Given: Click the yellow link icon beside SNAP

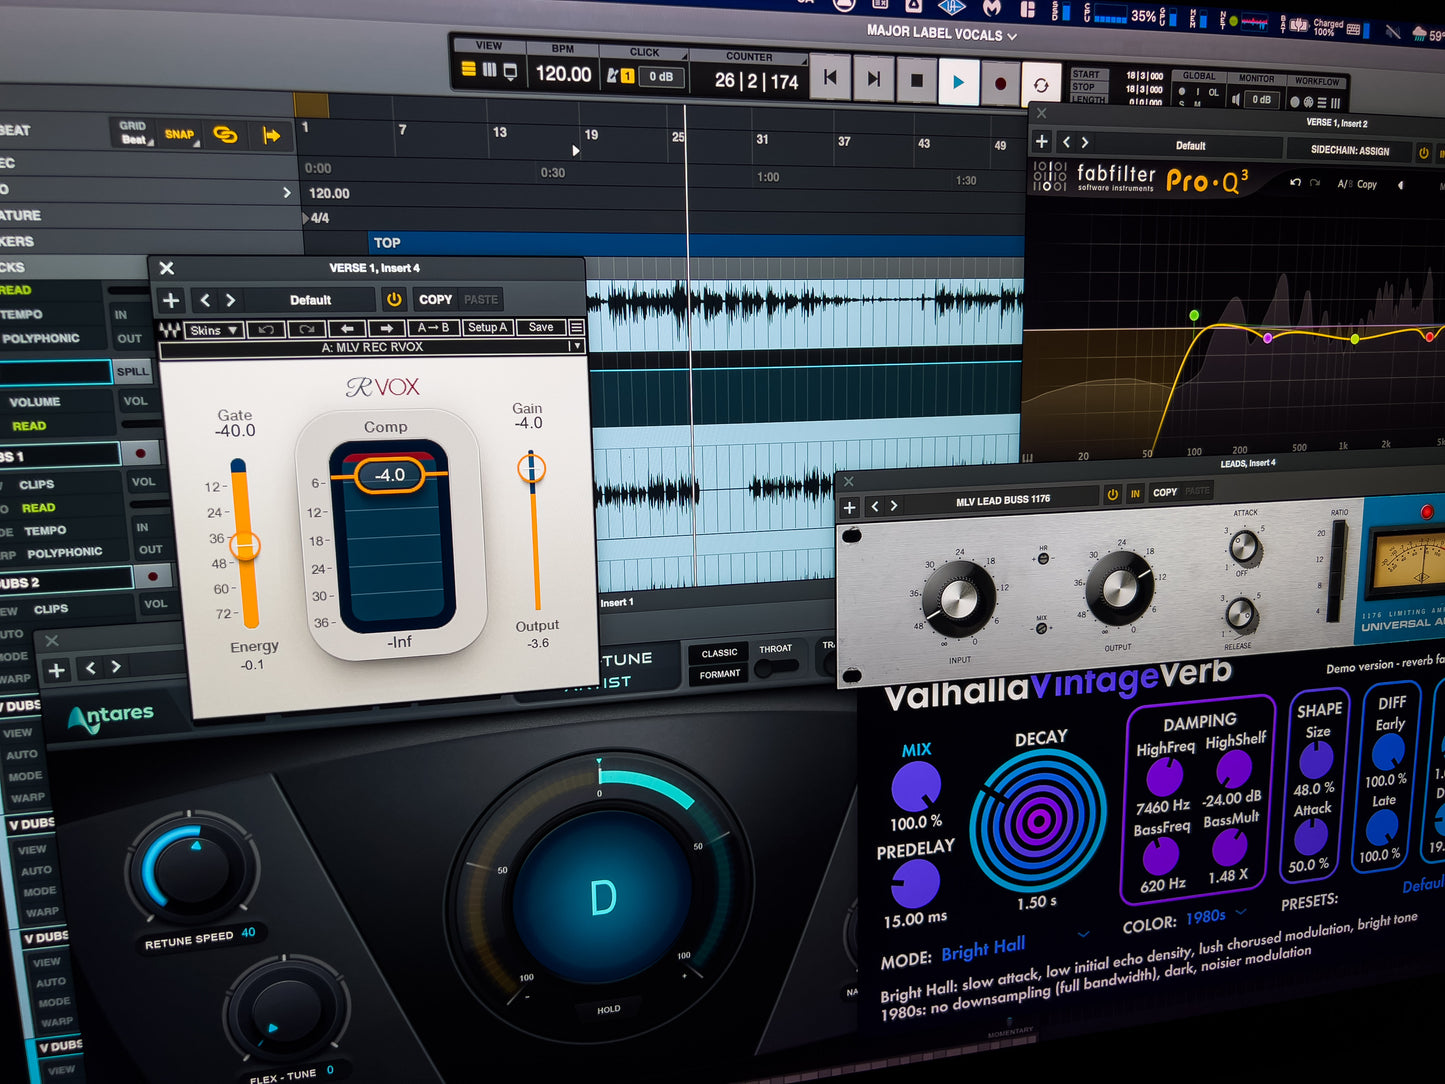Looking at the screenshot, I should pos(225,134).
